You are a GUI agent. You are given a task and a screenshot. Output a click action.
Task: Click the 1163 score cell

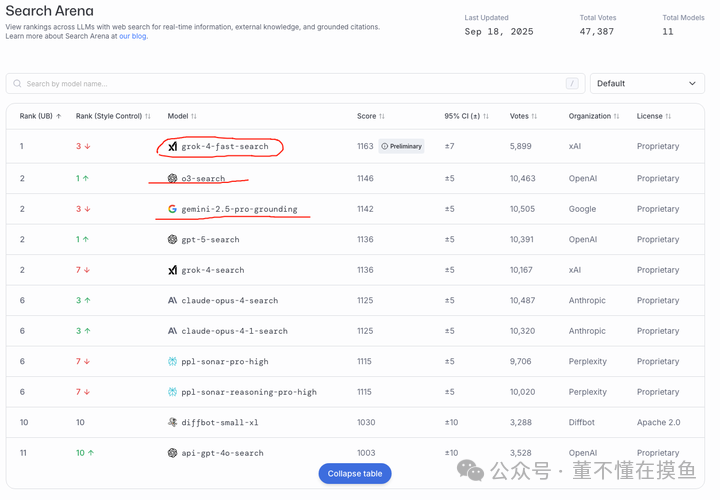365,146
